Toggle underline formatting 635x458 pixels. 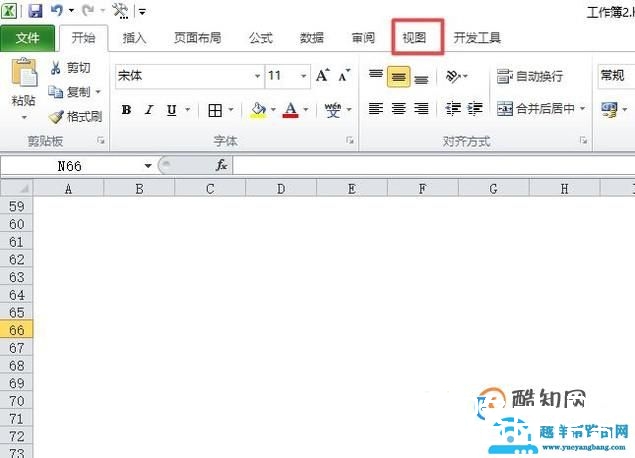(172, 110)
